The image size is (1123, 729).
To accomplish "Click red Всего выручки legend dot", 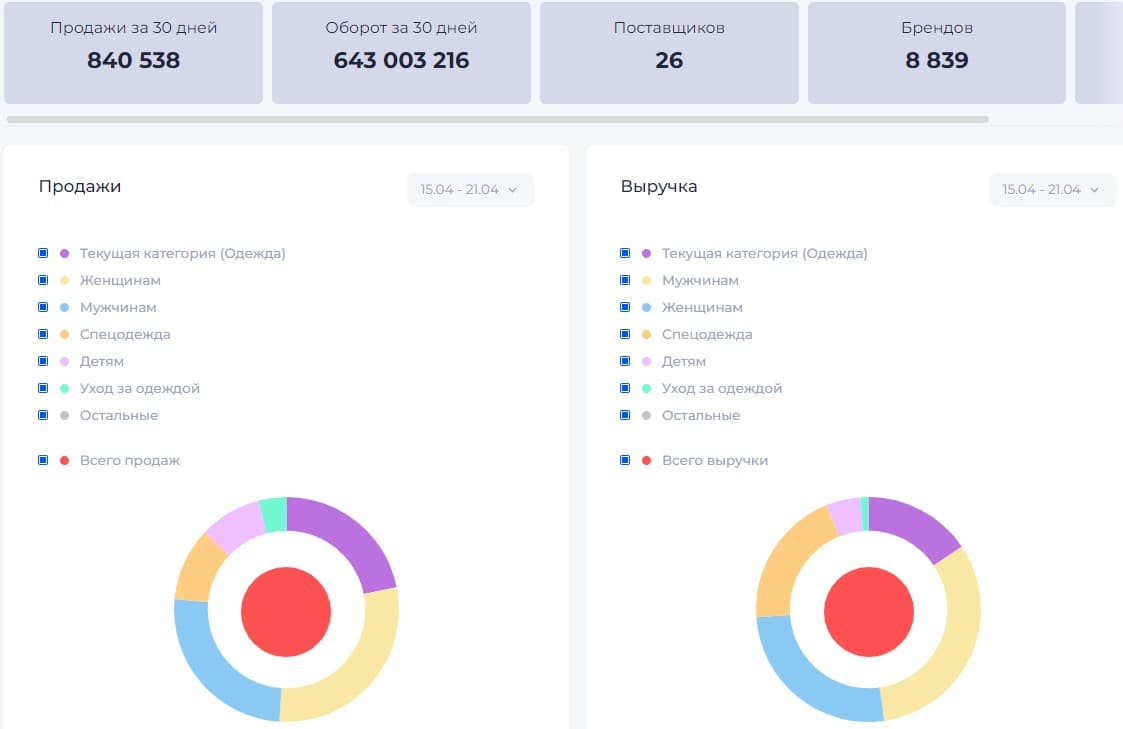I will (x=647, y=460).
